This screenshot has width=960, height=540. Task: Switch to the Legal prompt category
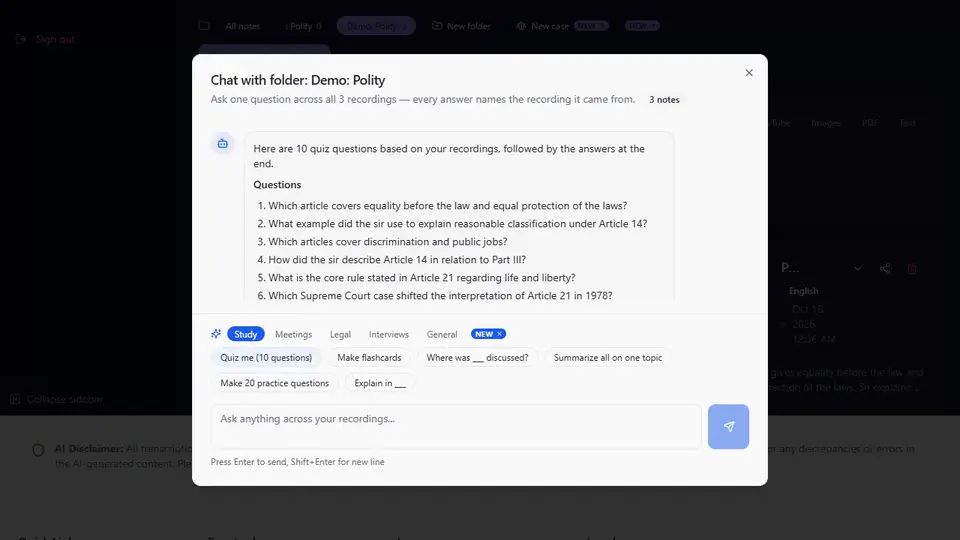pyautogui.click(x=340, y=334)
